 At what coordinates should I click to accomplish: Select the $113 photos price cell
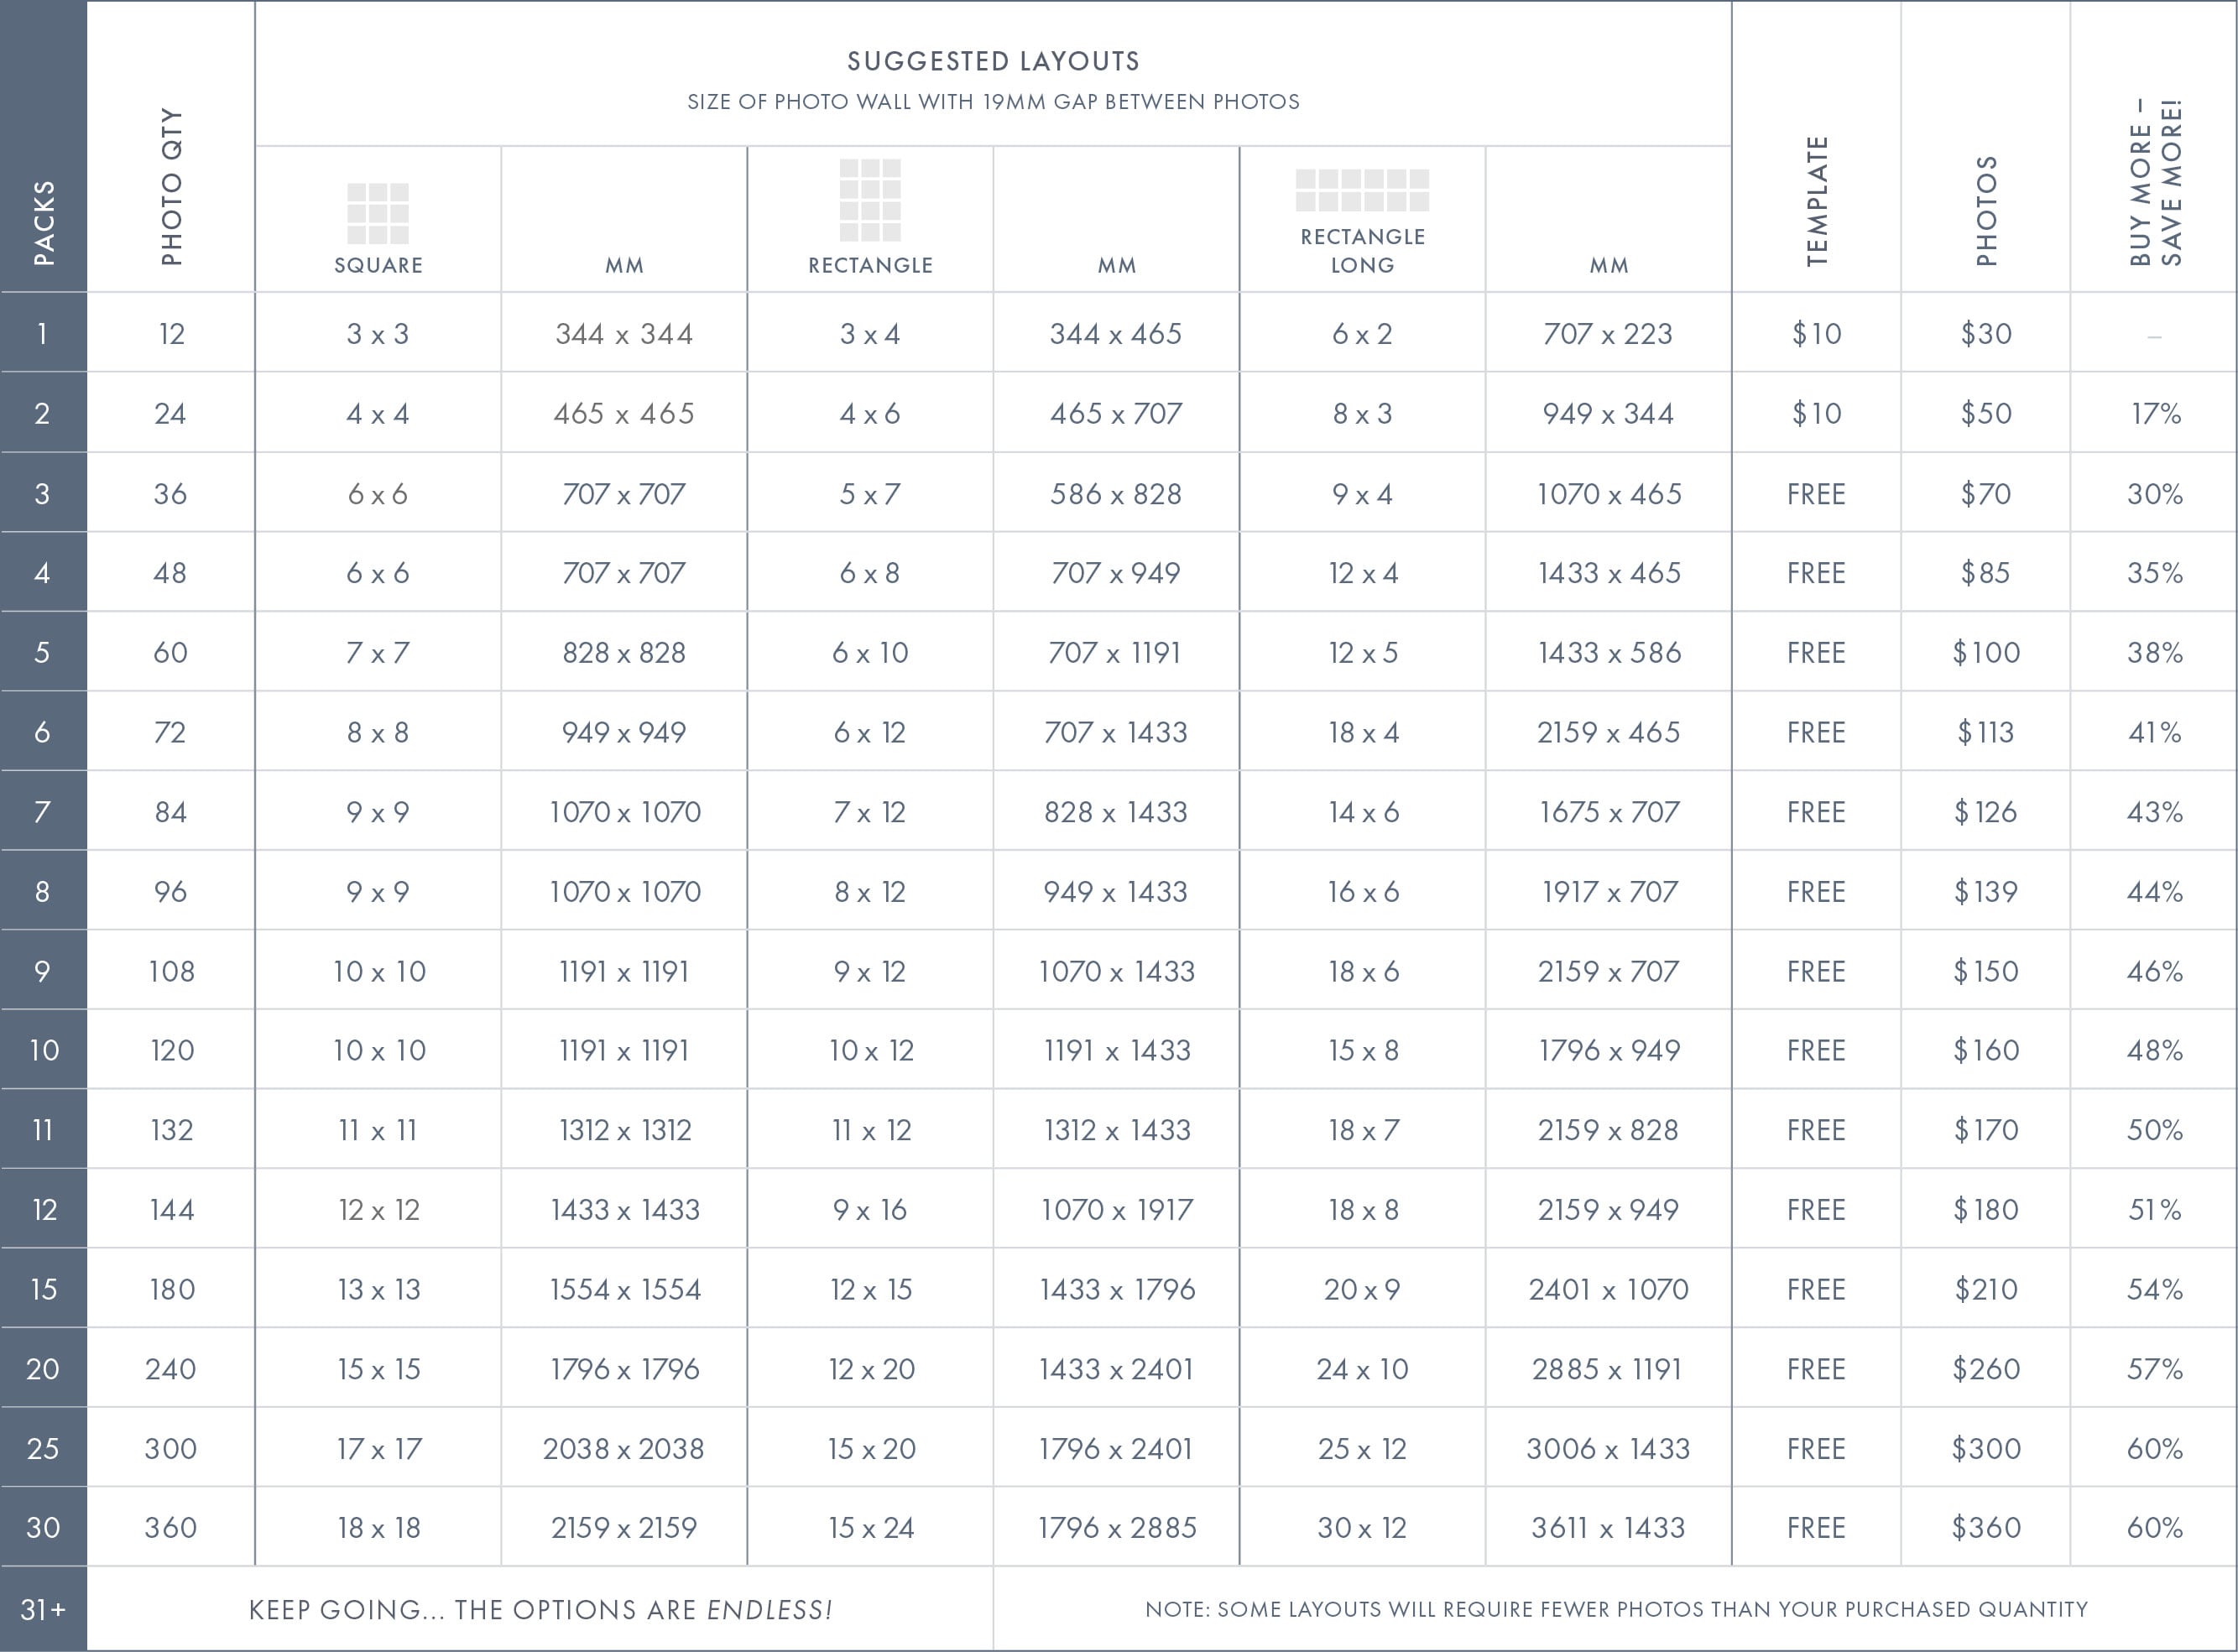[1986, 733]
